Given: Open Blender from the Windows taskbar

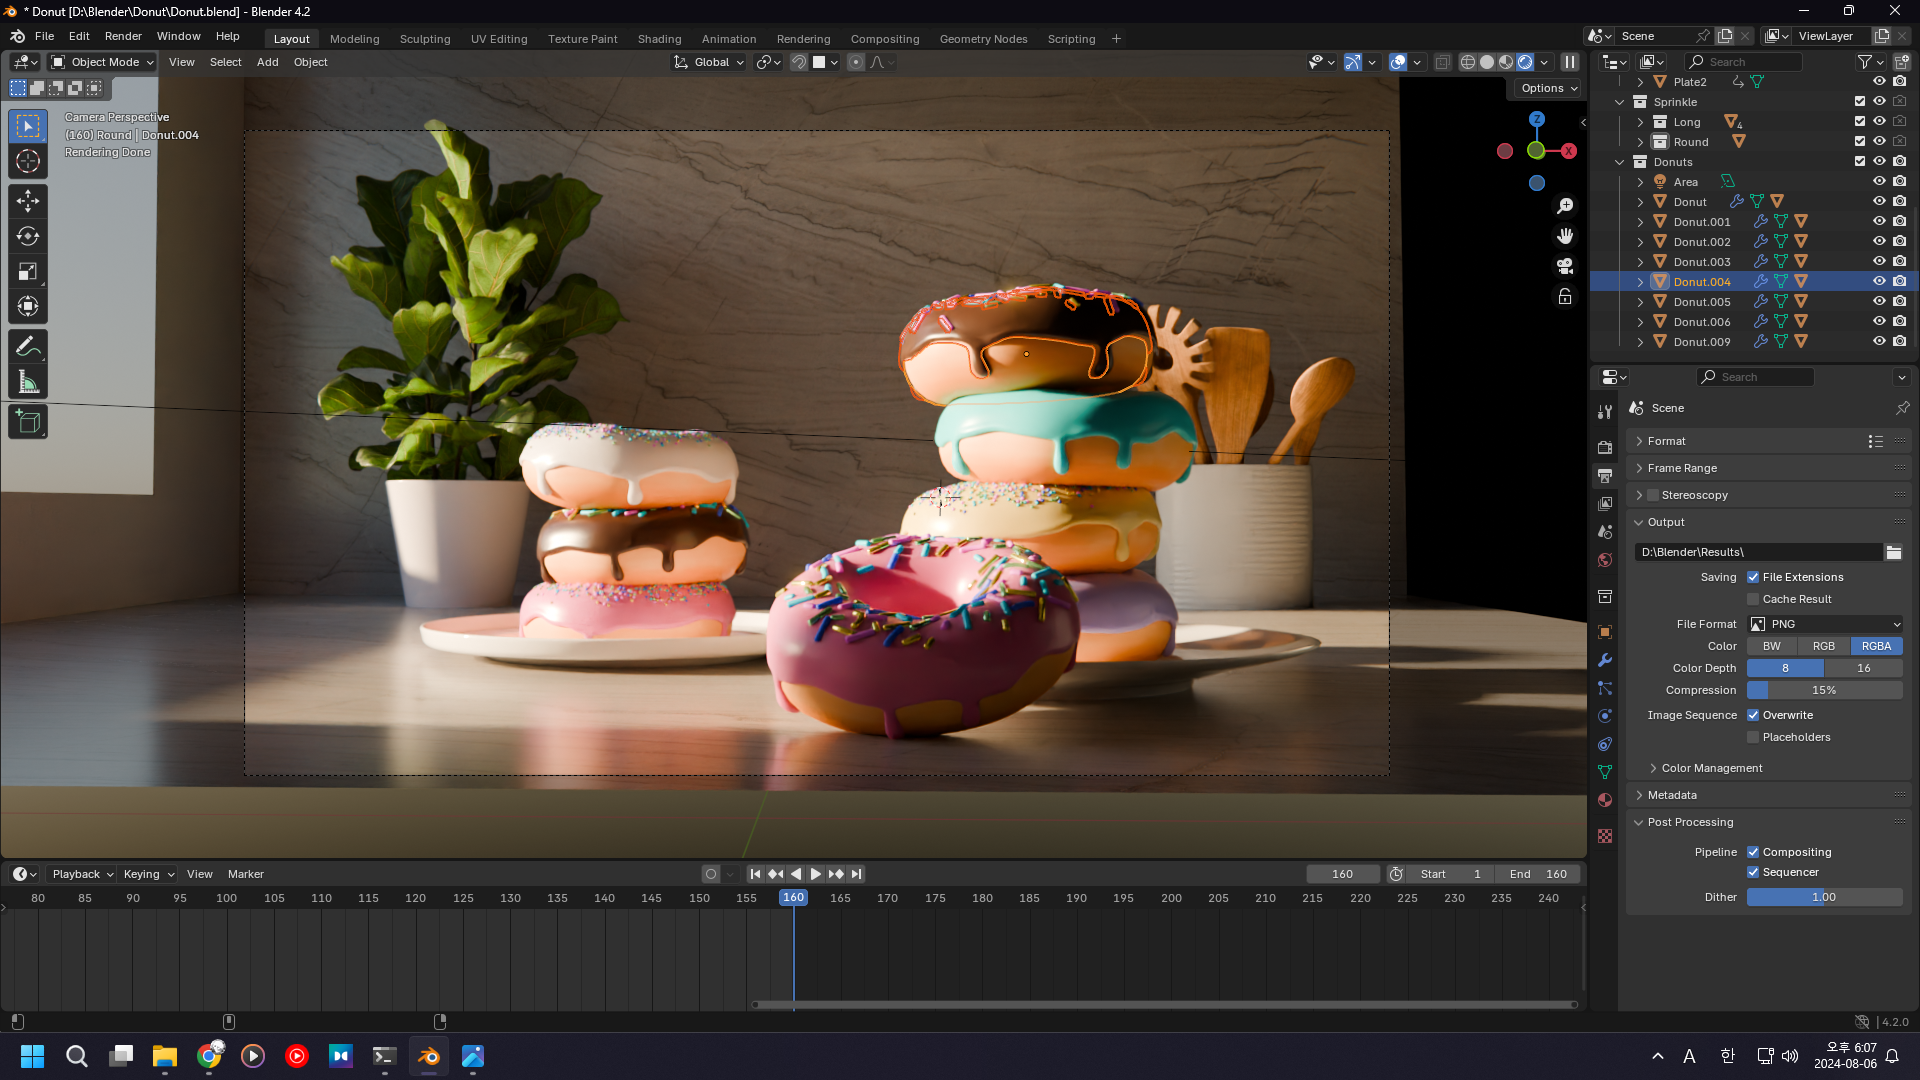Looking at the screenshot, I should pos(429,1056).
